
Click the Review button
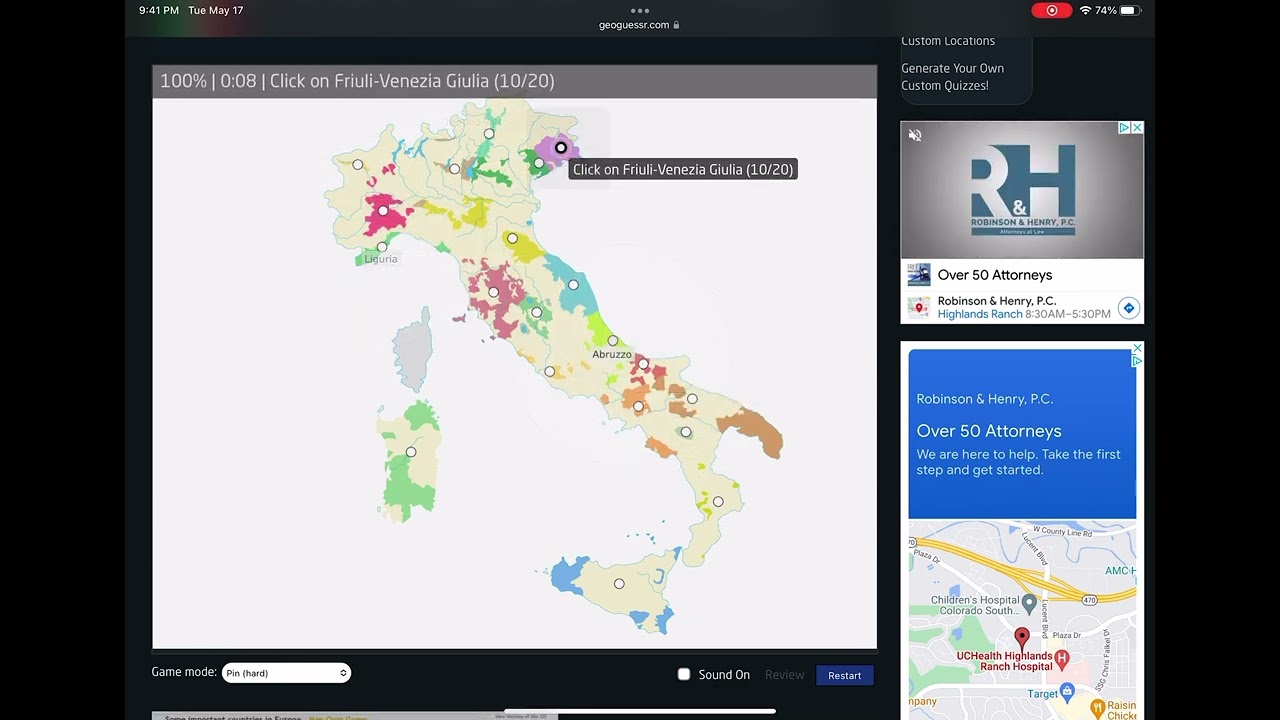pos(784,675)
